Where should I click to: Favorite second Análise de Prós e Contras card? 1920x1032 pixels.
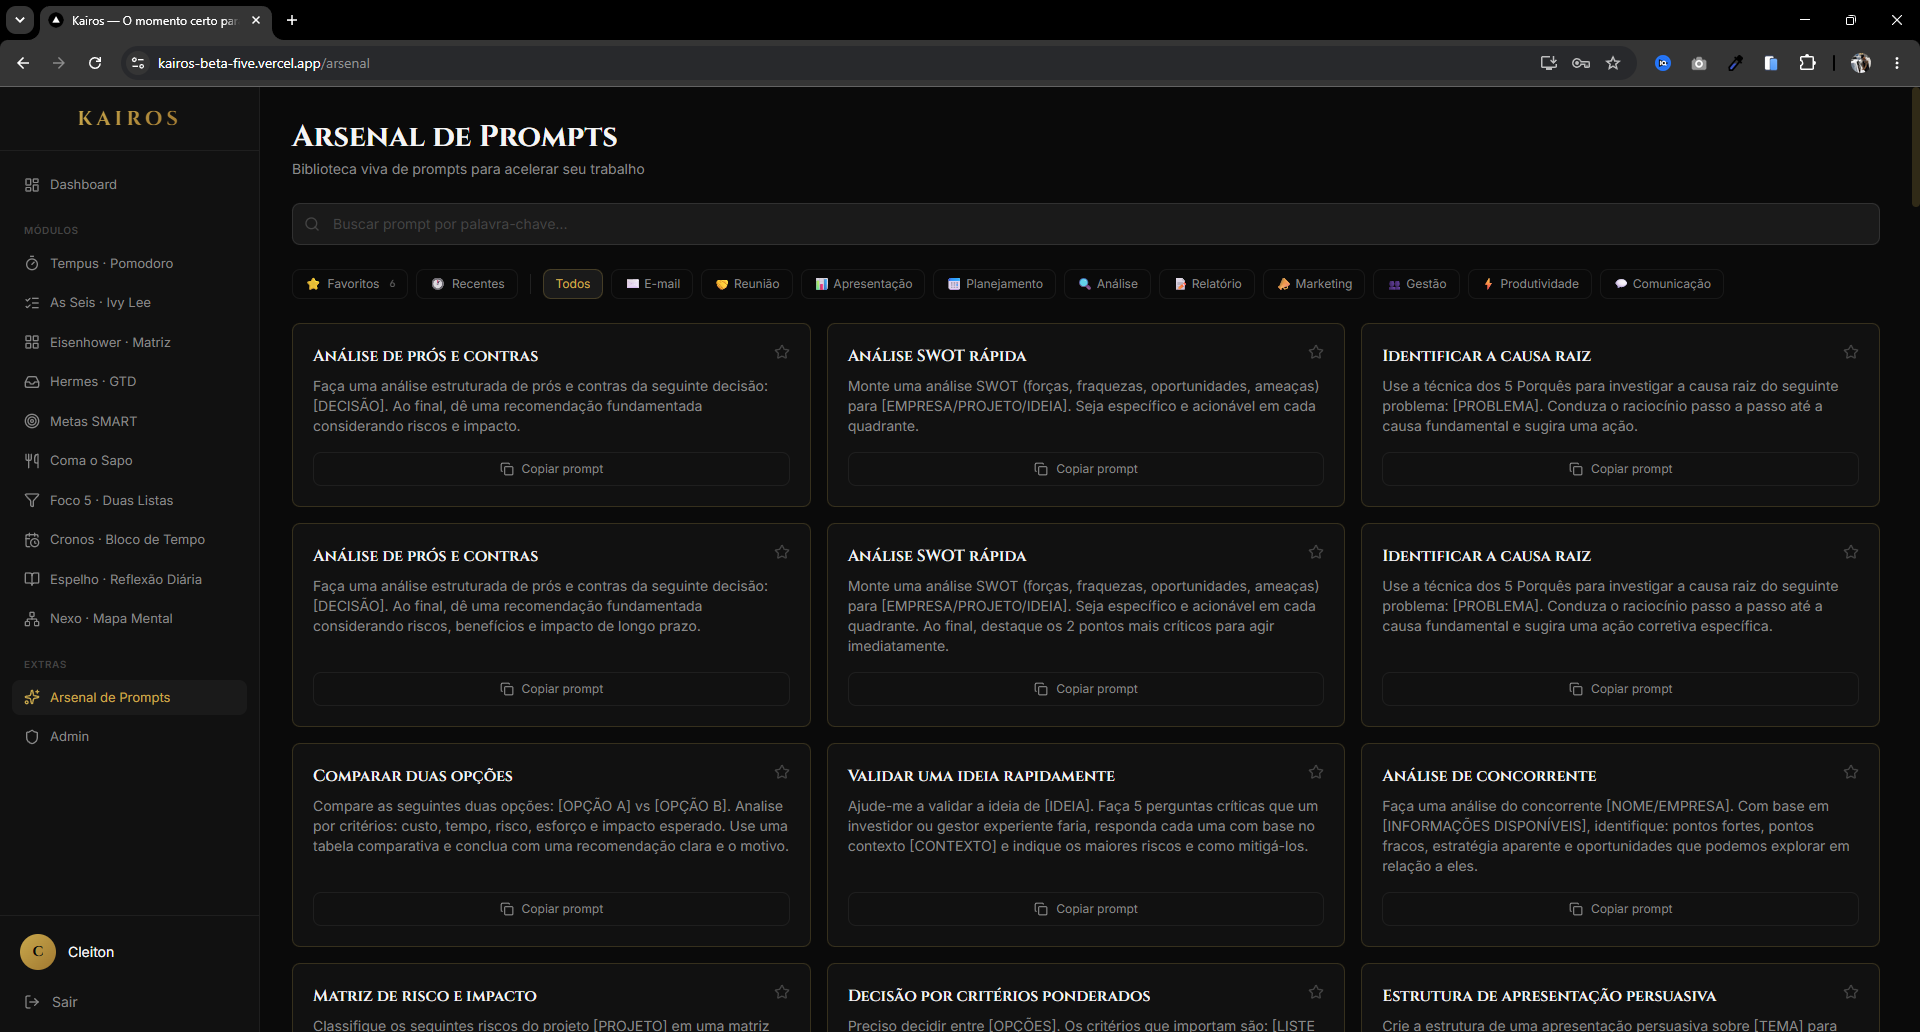(x=782, y=552)
